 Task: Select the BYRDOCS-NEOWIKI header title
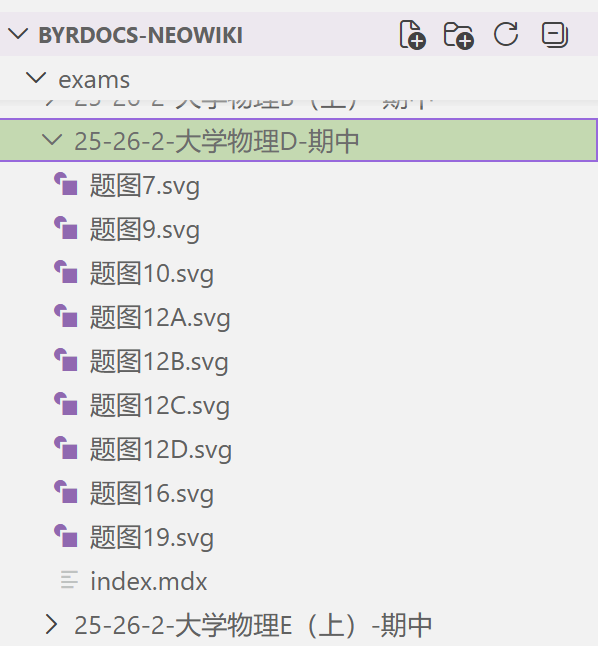point(141,35)
